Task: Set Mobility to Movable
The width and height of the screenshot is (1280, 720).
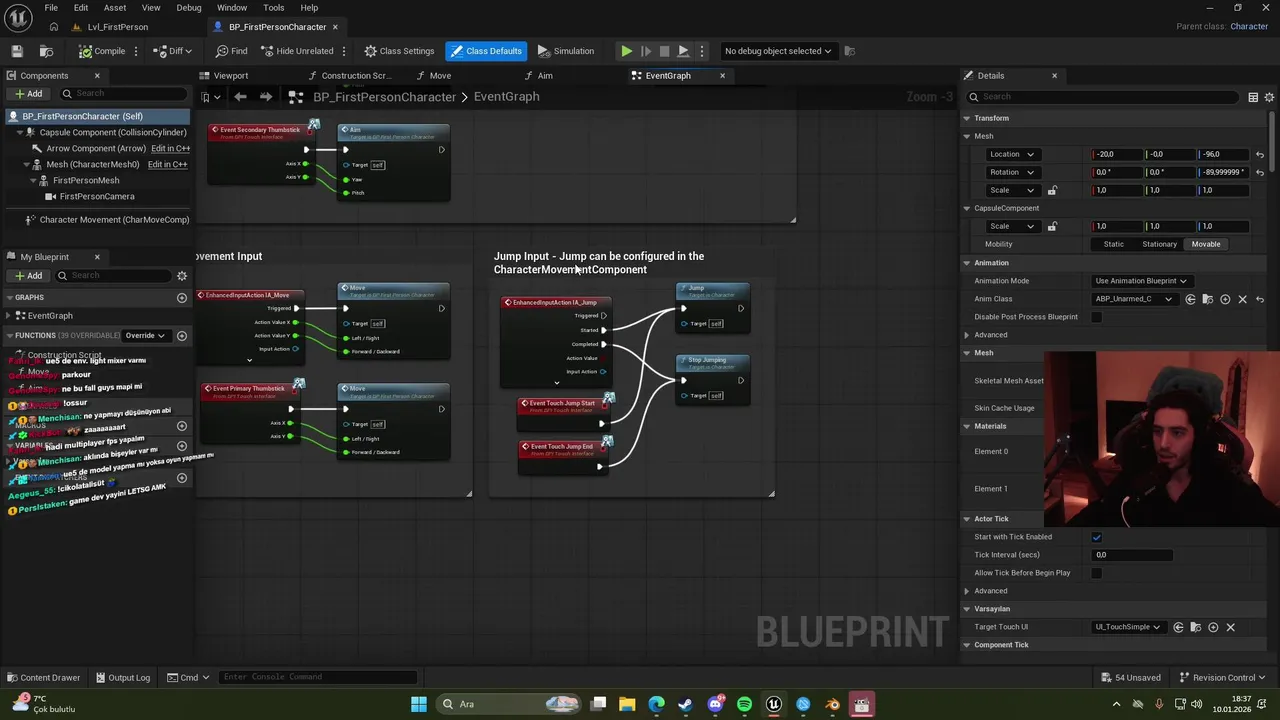Action: point(1205,244)
